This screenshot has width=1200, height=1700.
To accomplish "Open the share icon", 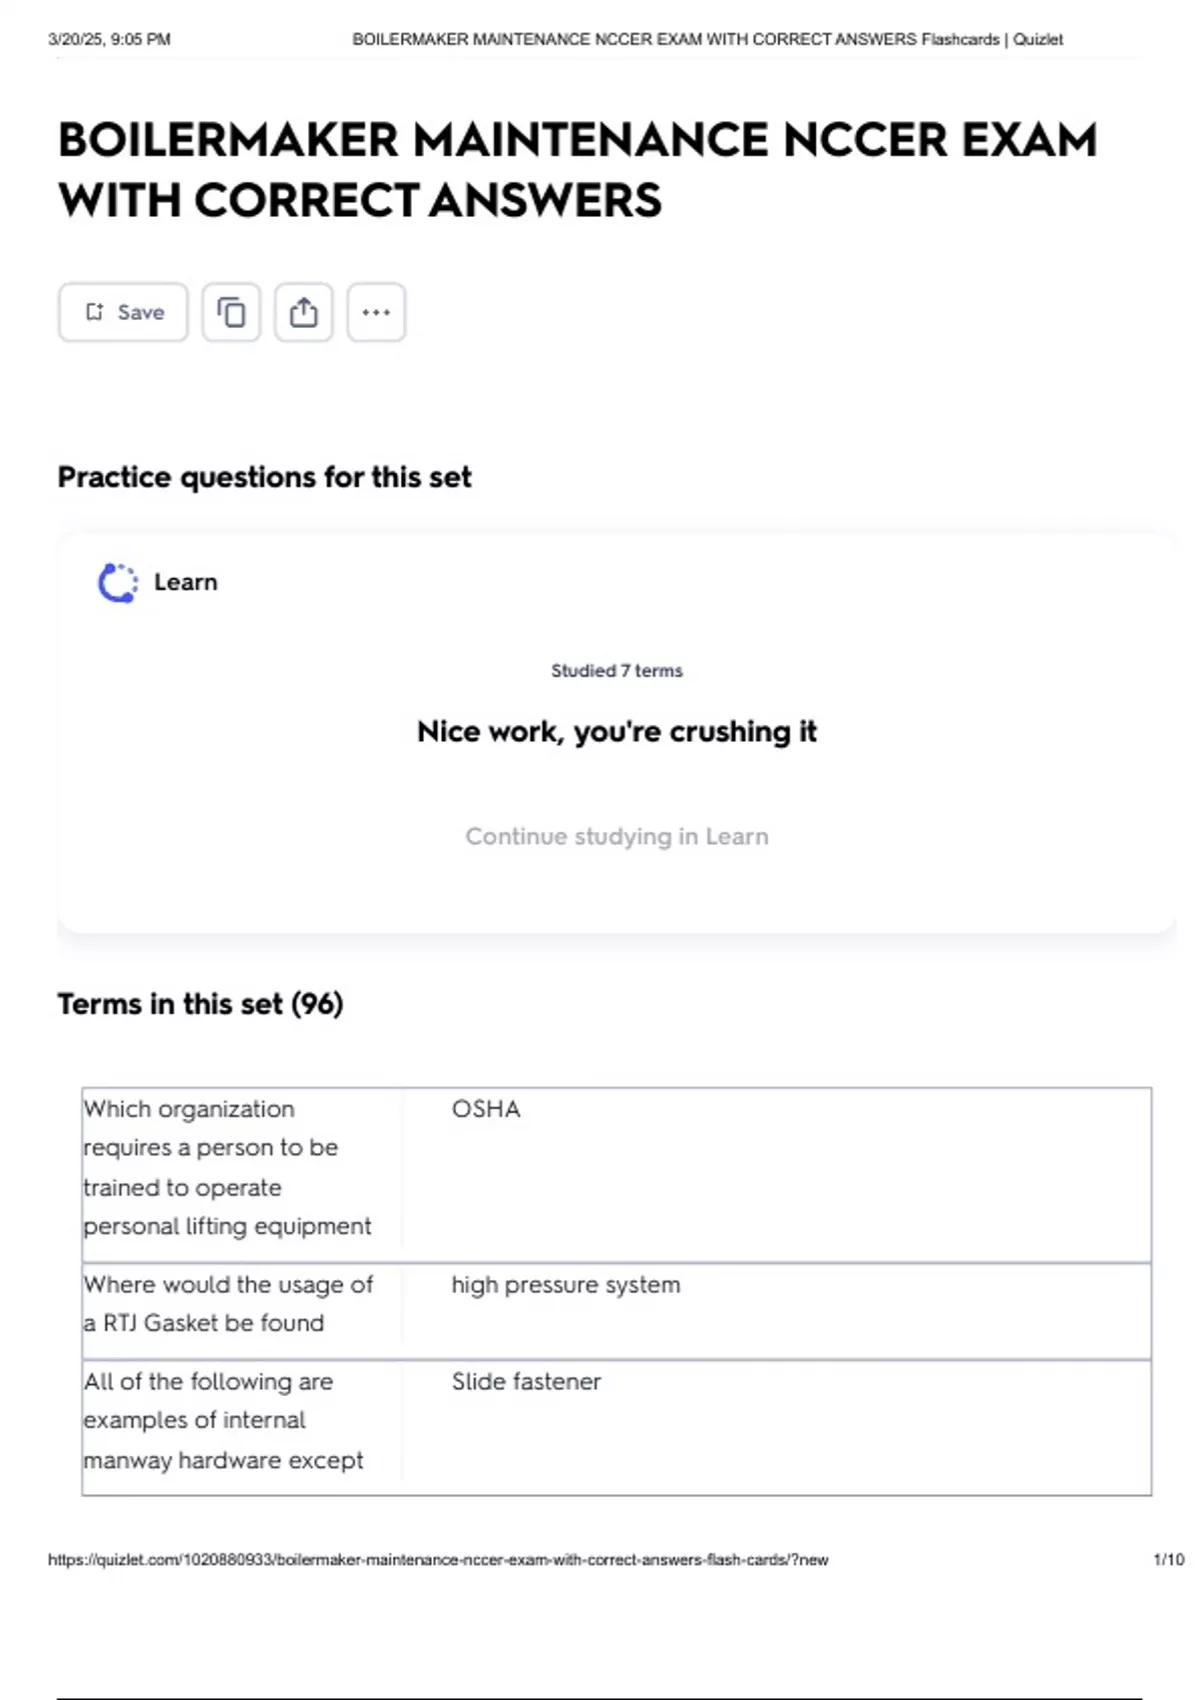I will click(304, 312).
